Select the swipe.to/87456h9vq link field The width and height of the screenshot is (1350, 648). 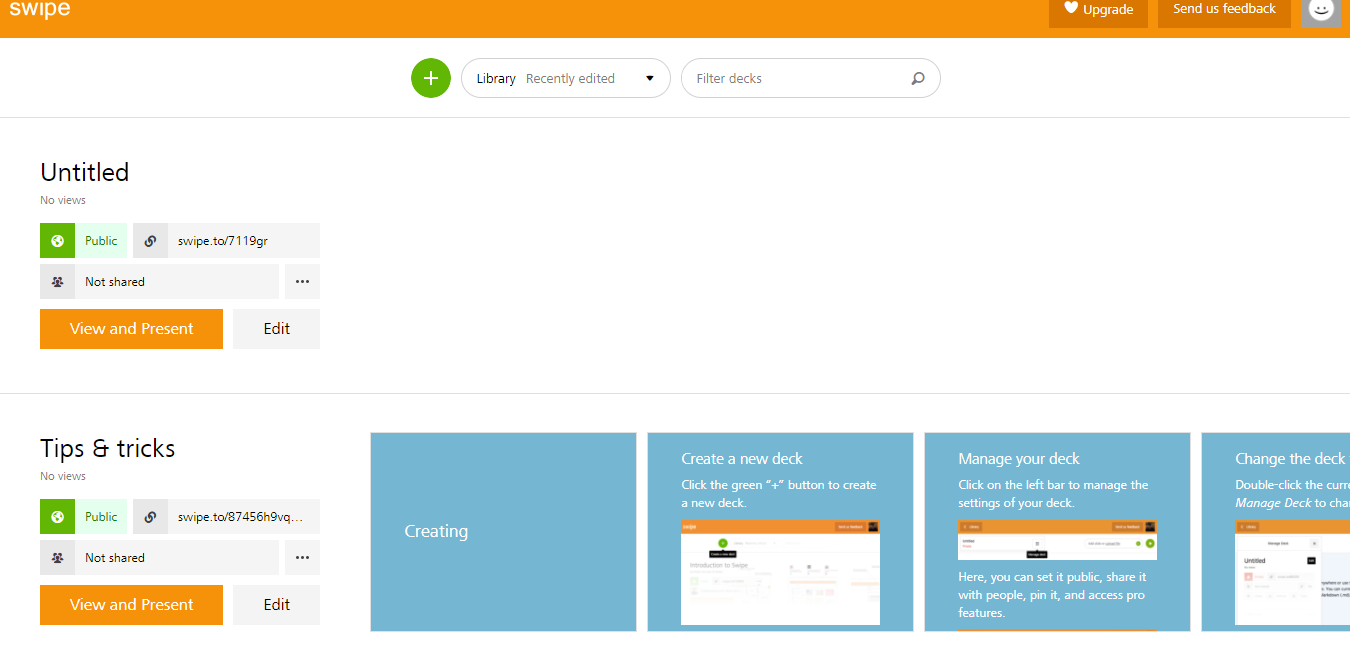244,517
